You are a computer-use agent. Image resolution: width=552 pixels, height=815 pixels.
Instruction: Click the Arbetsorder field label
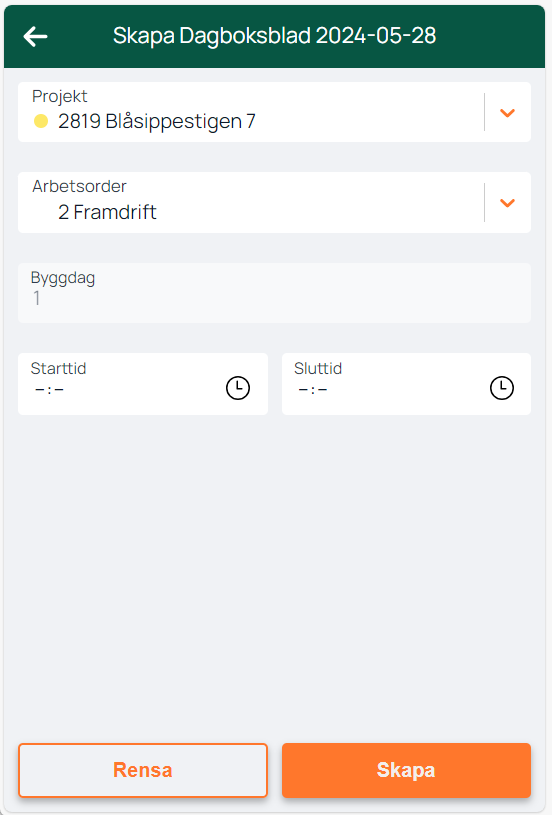click(80, 186)
